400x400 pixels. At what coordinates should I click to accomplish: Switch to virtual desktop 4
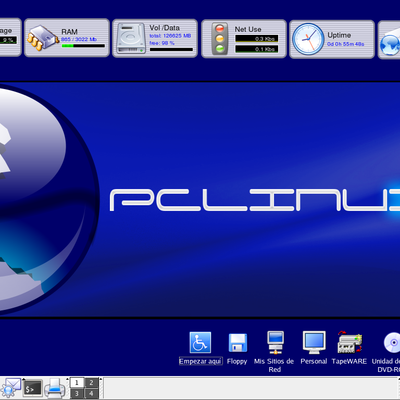pyautogui.click(x=91, y=393)
